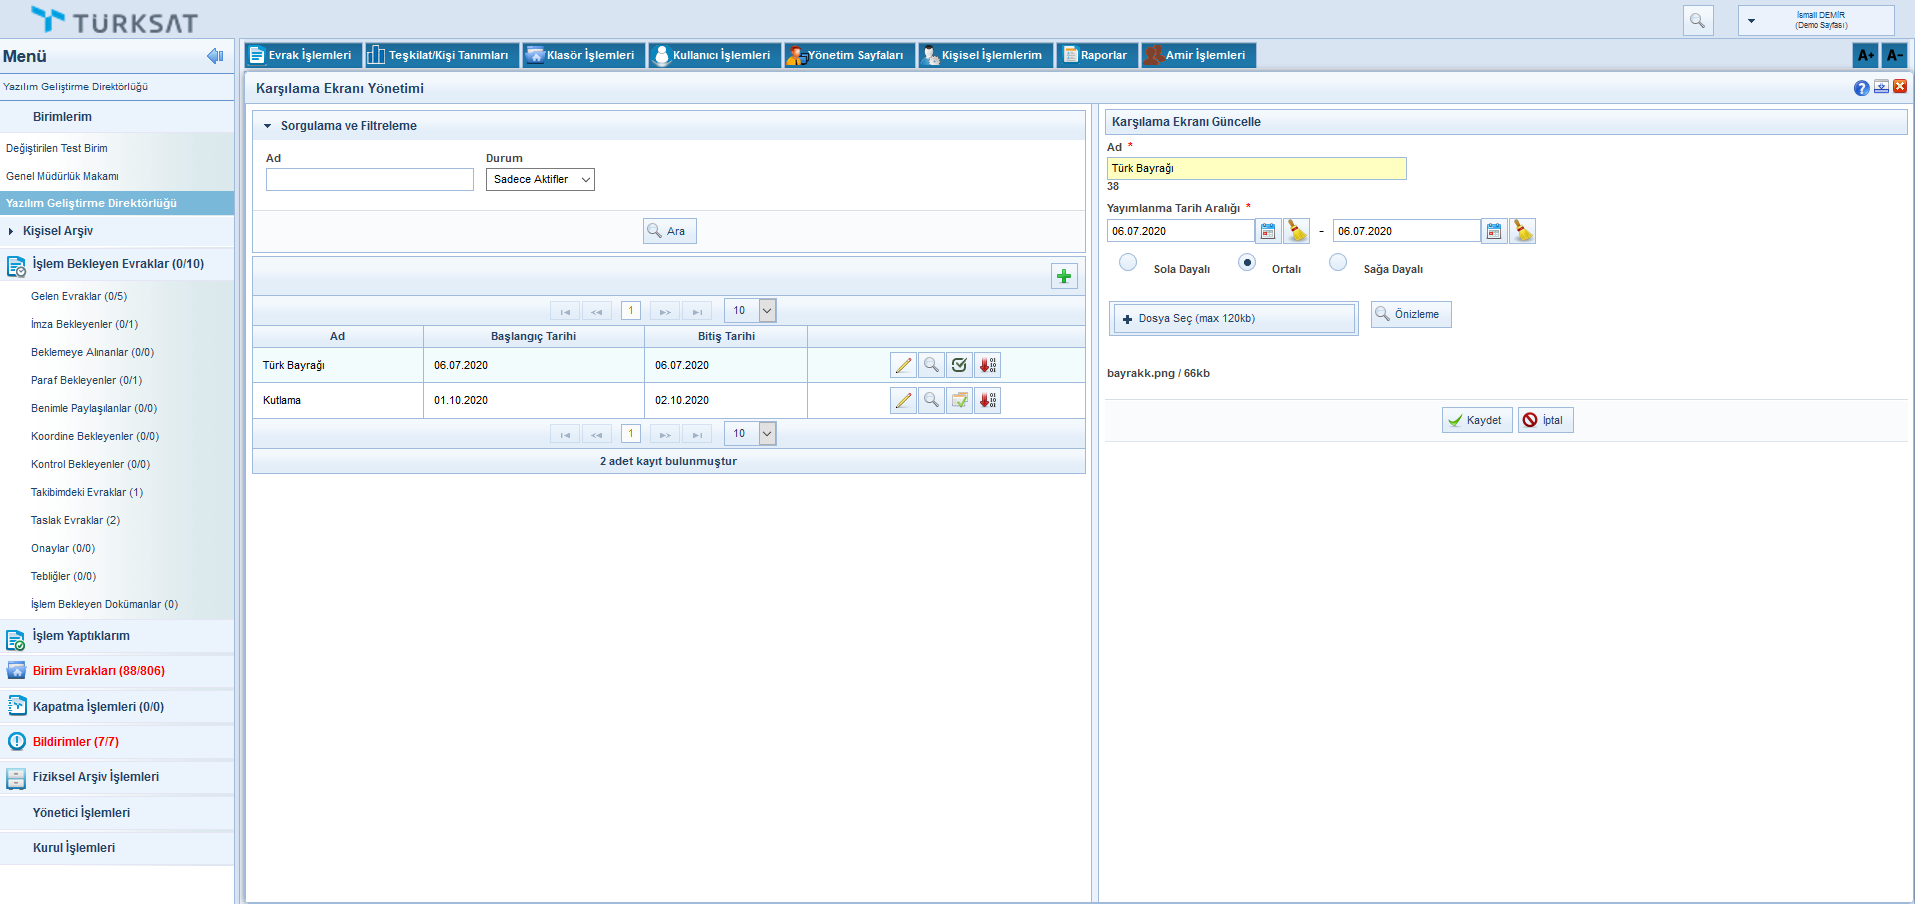Screen dimensions: 1915x904
Task: Click the Kaydet button
Action: (x=1476, y=420)
